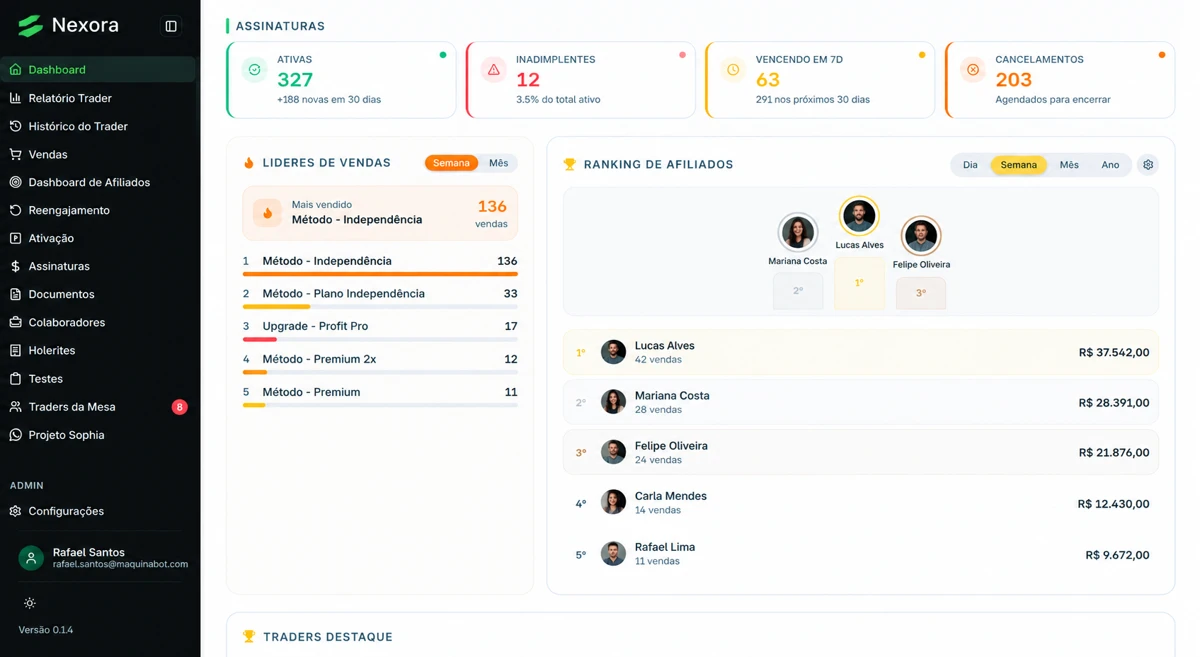Open the Inadimplentes card

(581, 80)
